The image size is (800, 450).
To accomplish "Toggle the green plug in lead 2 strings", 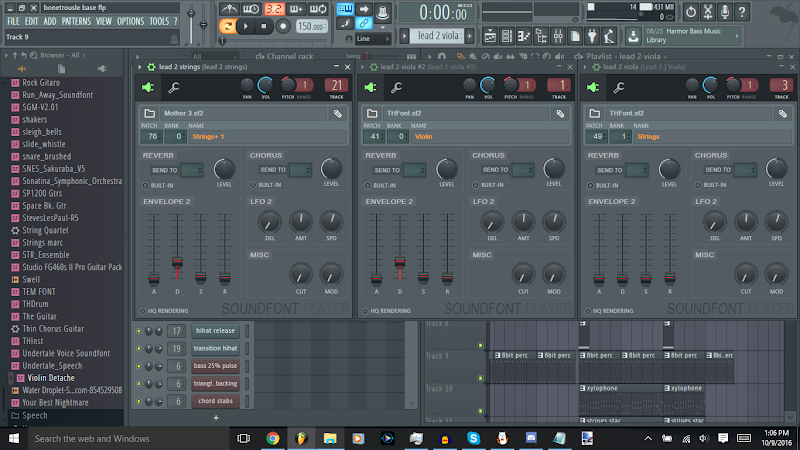I will pos(148,87).
